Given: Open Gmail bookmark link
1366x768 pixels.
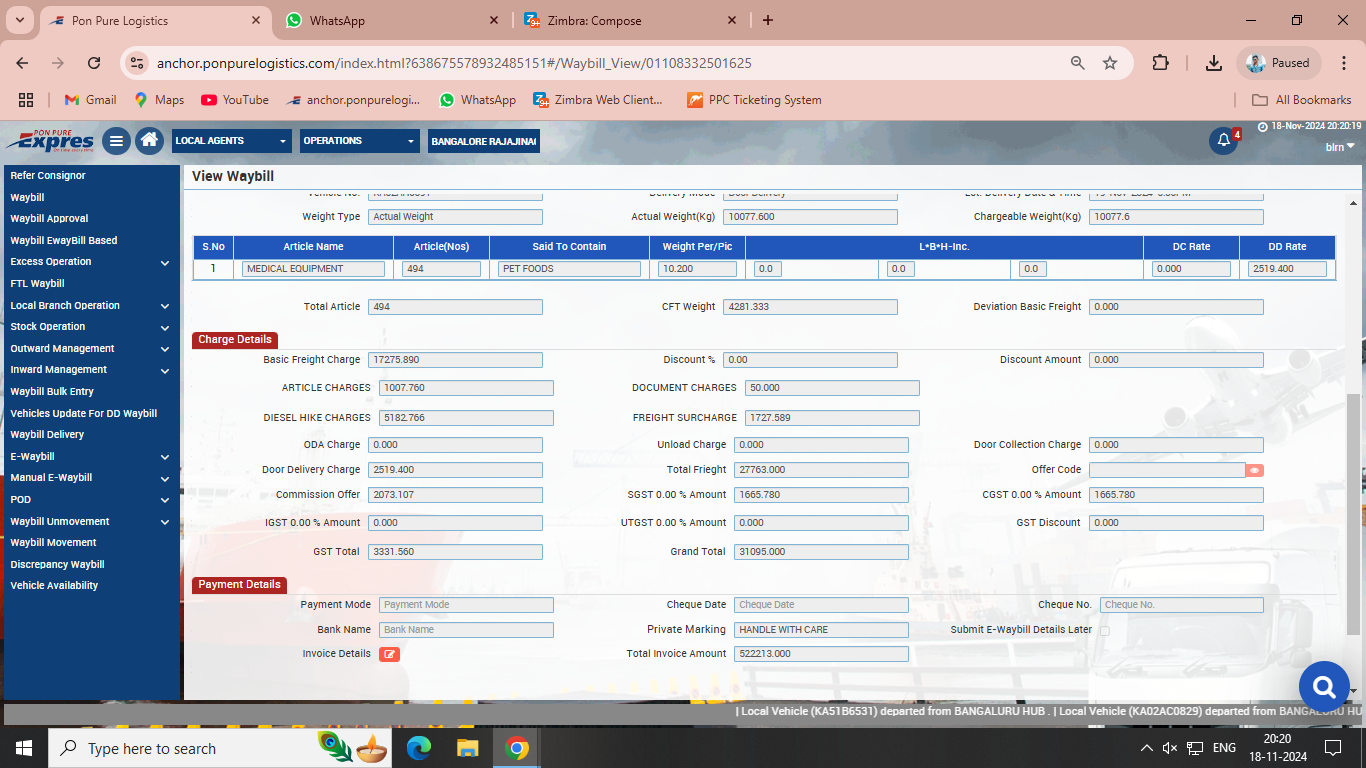Looking at the screenshot, I should pos(90,100).
